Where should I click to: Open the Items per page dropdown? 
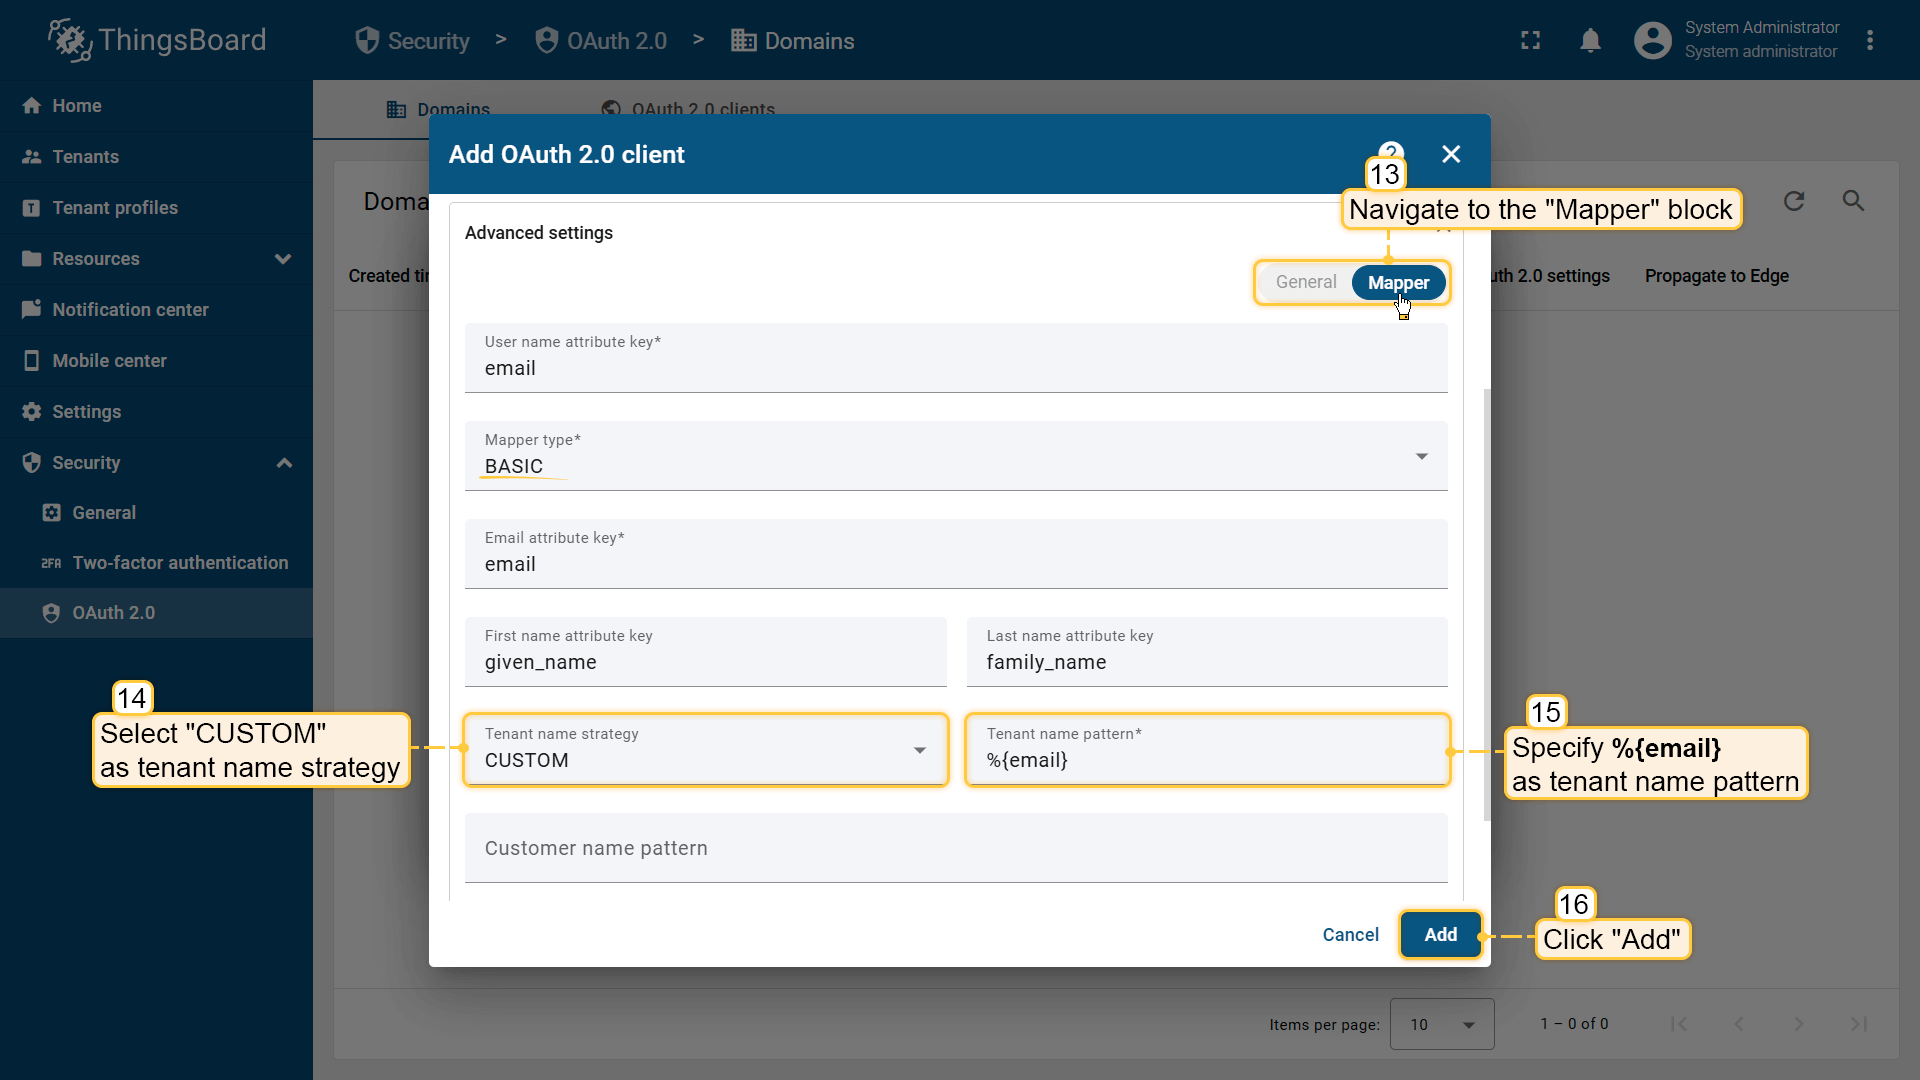[x=1441, y=1024]
